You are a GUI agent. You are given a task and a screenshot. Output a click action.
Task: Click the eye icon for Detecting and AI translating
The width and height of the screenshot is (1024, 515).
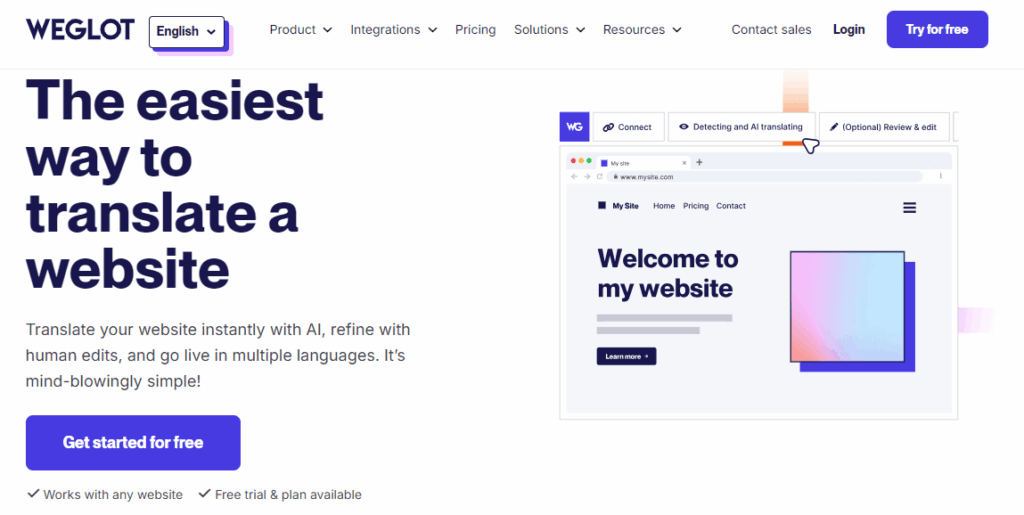click(684, 127)
